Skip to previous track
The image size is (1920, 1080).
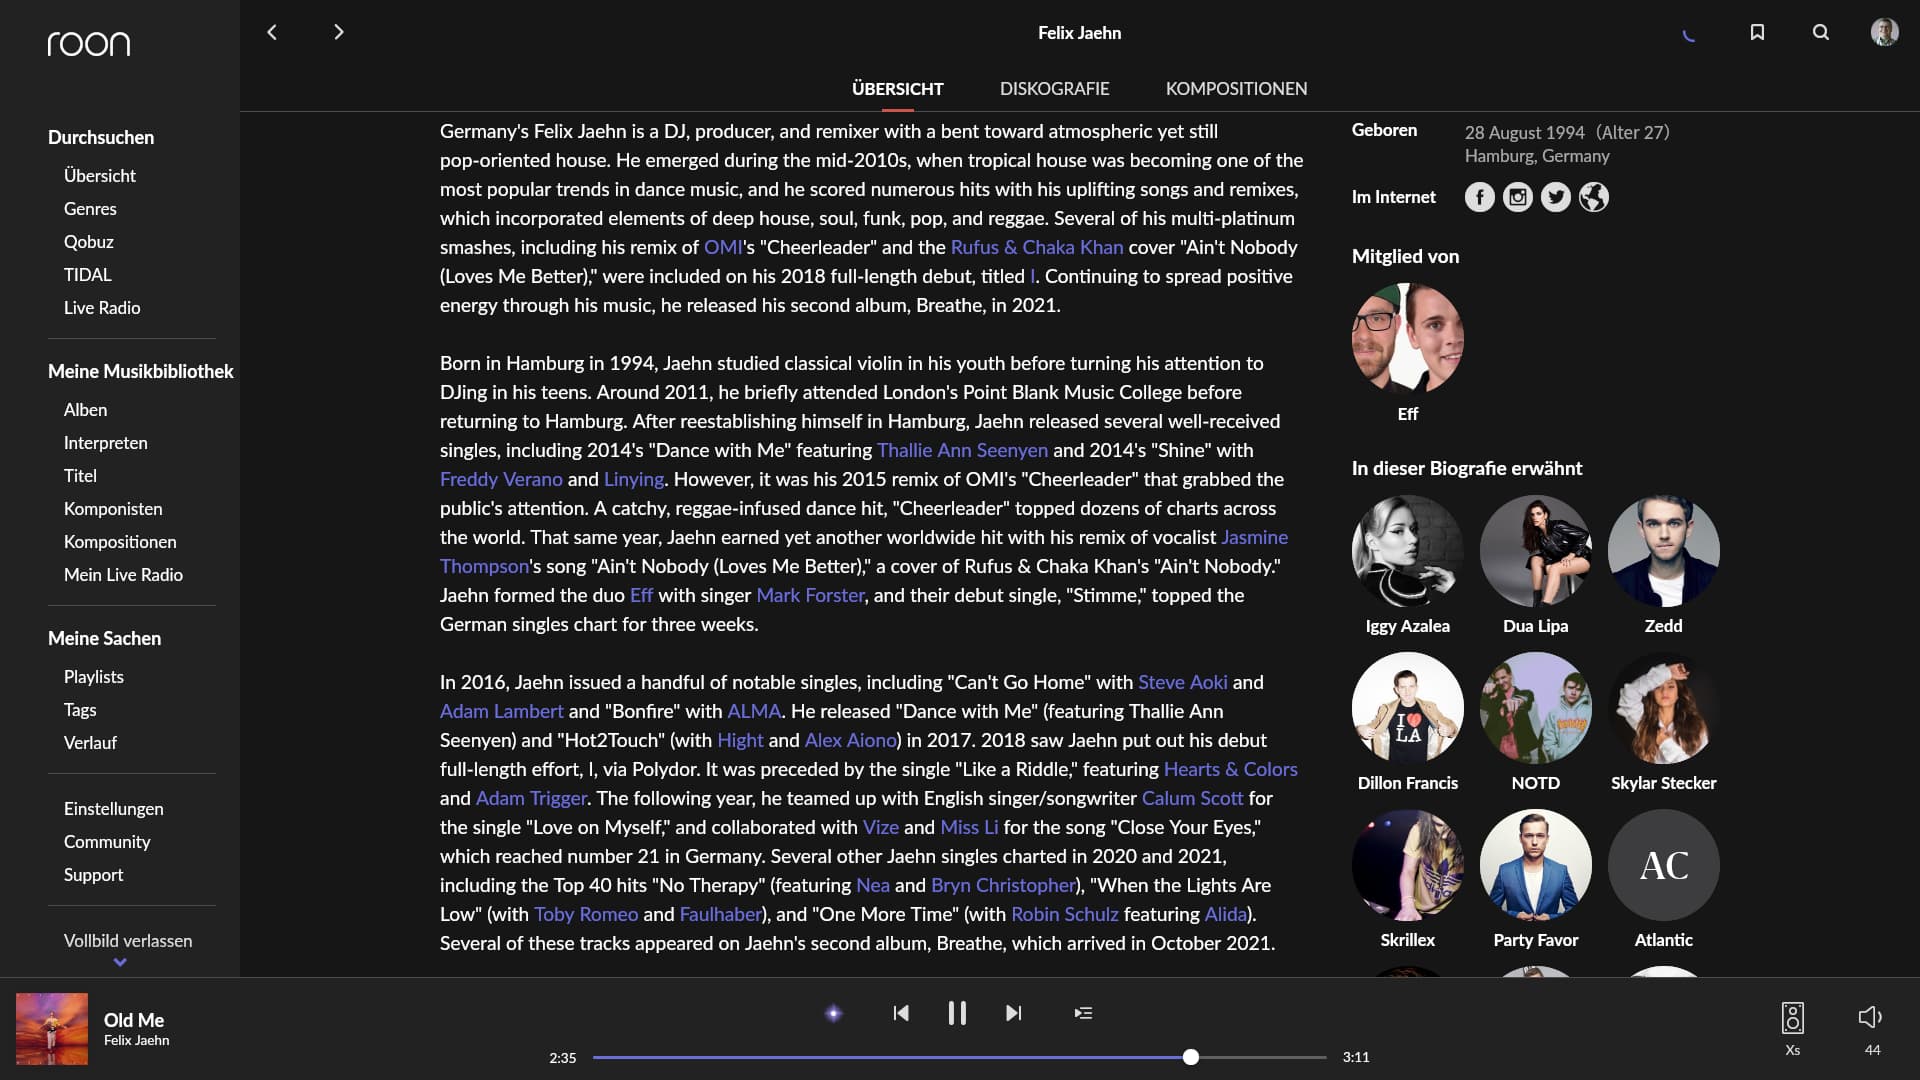[x=901, y=1013]
